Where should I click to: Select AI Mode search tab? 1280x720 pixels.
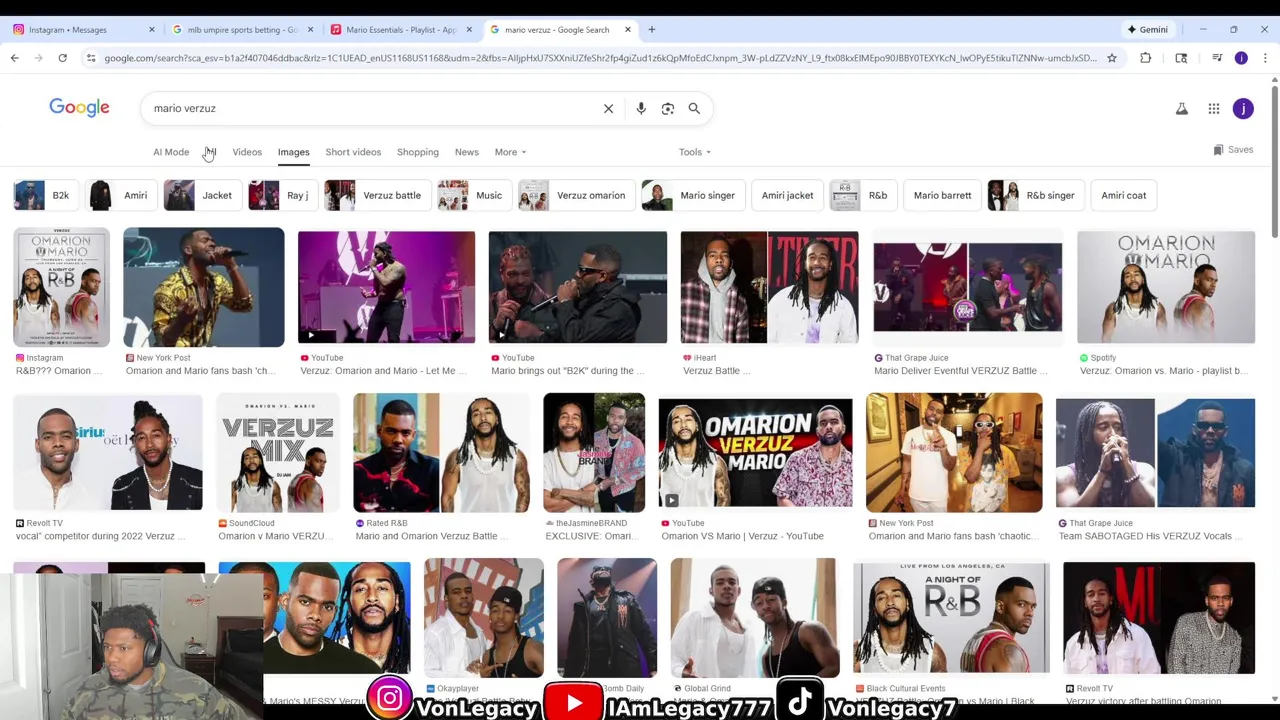point(171,152)
